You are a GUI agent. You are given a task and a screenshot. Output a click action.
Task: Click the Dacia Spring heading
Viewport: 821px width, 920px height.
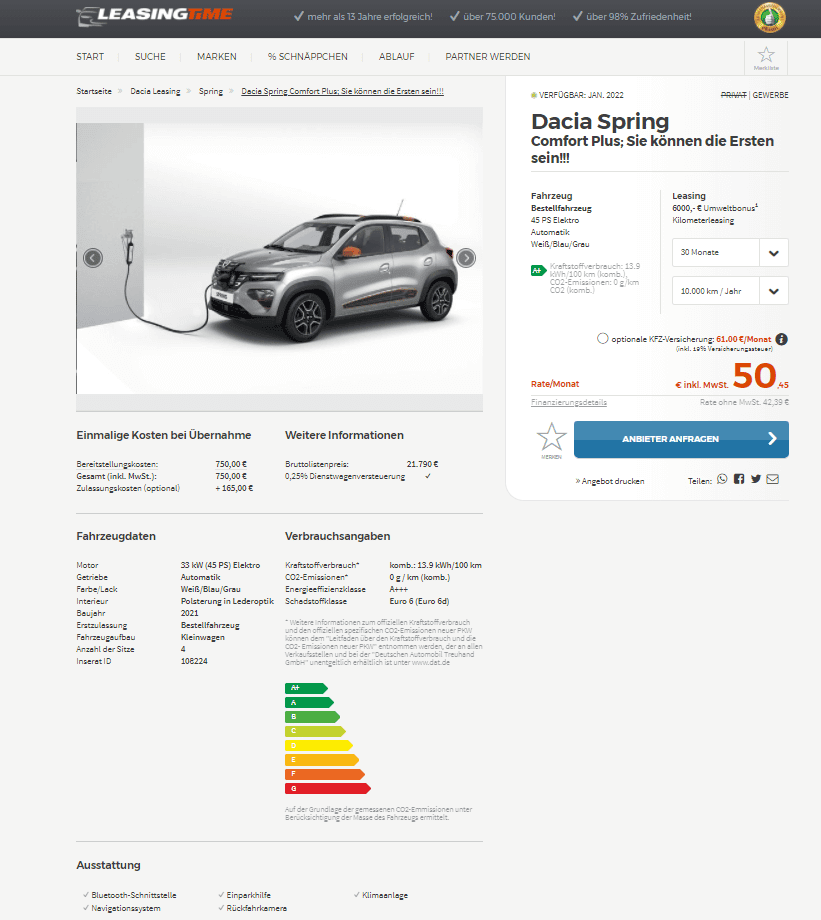[600, 121]
